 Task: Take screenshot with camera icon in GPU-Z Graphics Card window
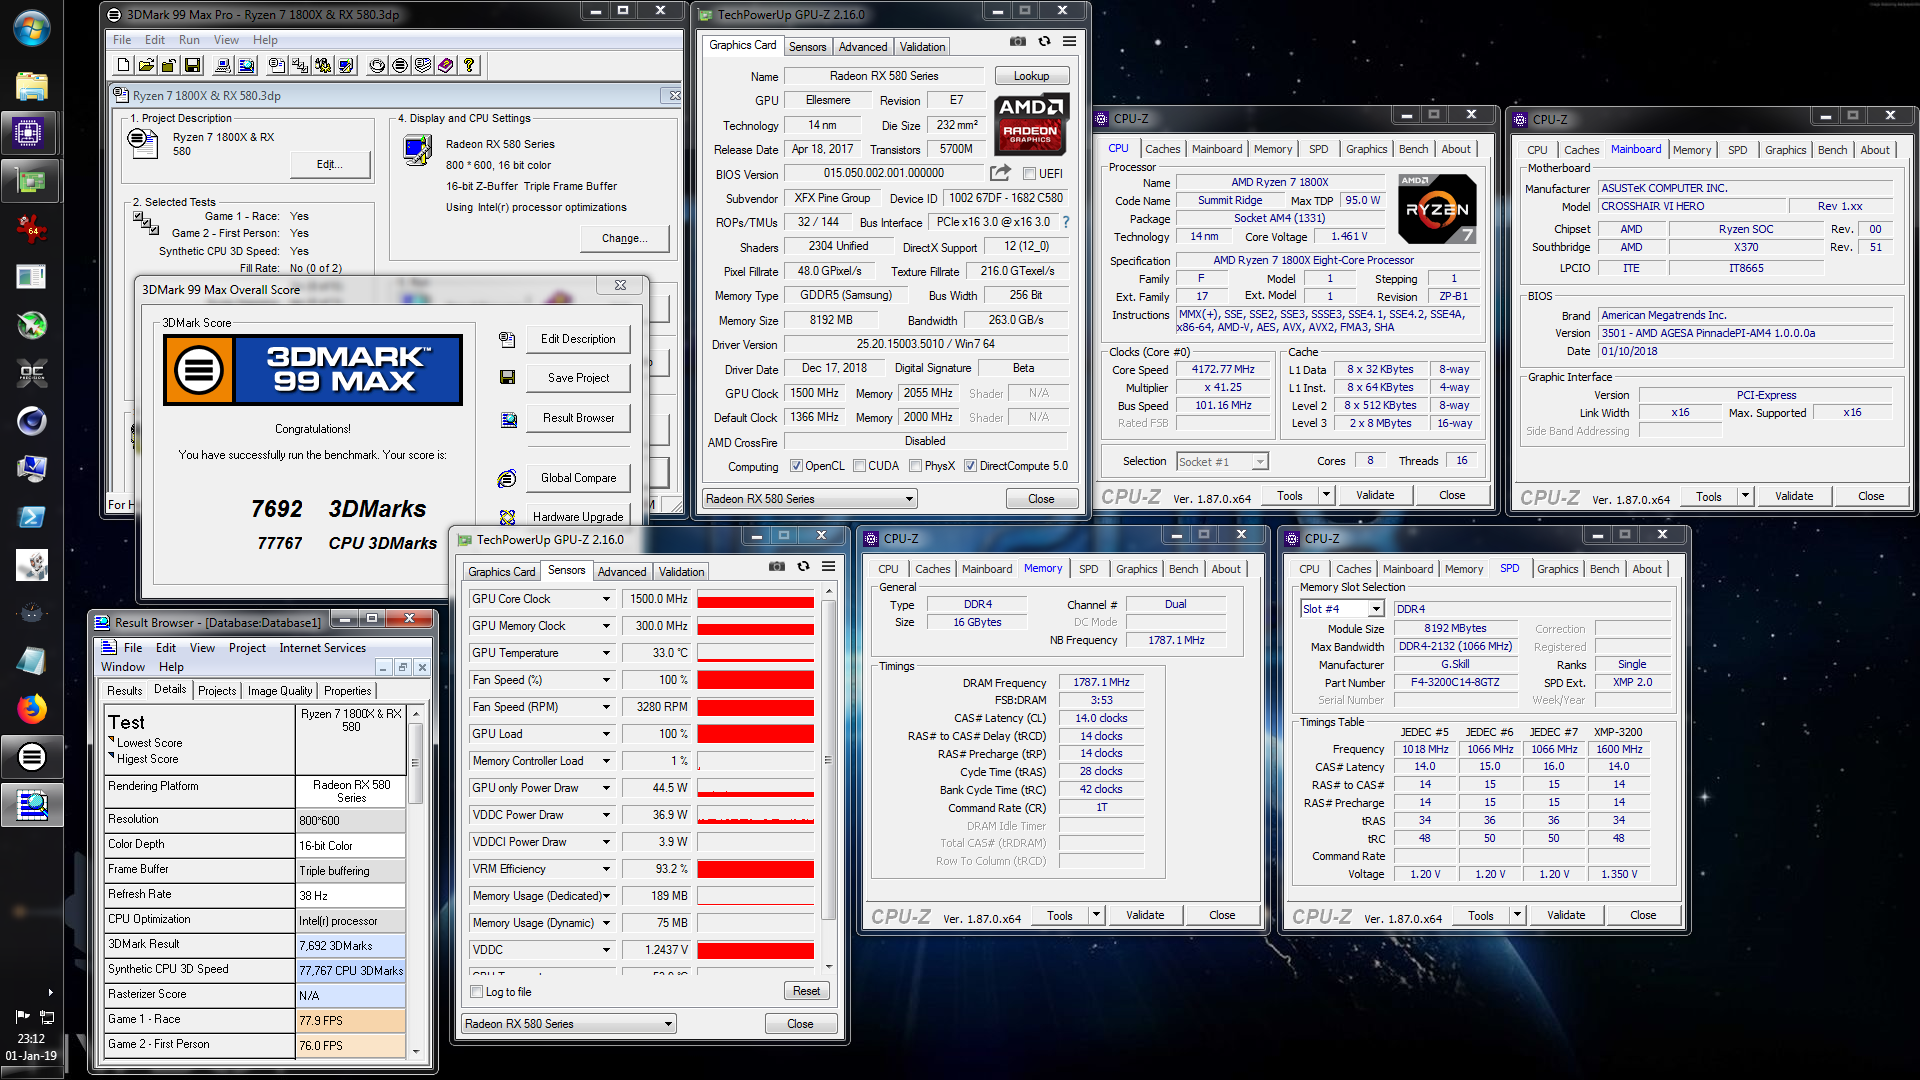(x=1017, y=41)
